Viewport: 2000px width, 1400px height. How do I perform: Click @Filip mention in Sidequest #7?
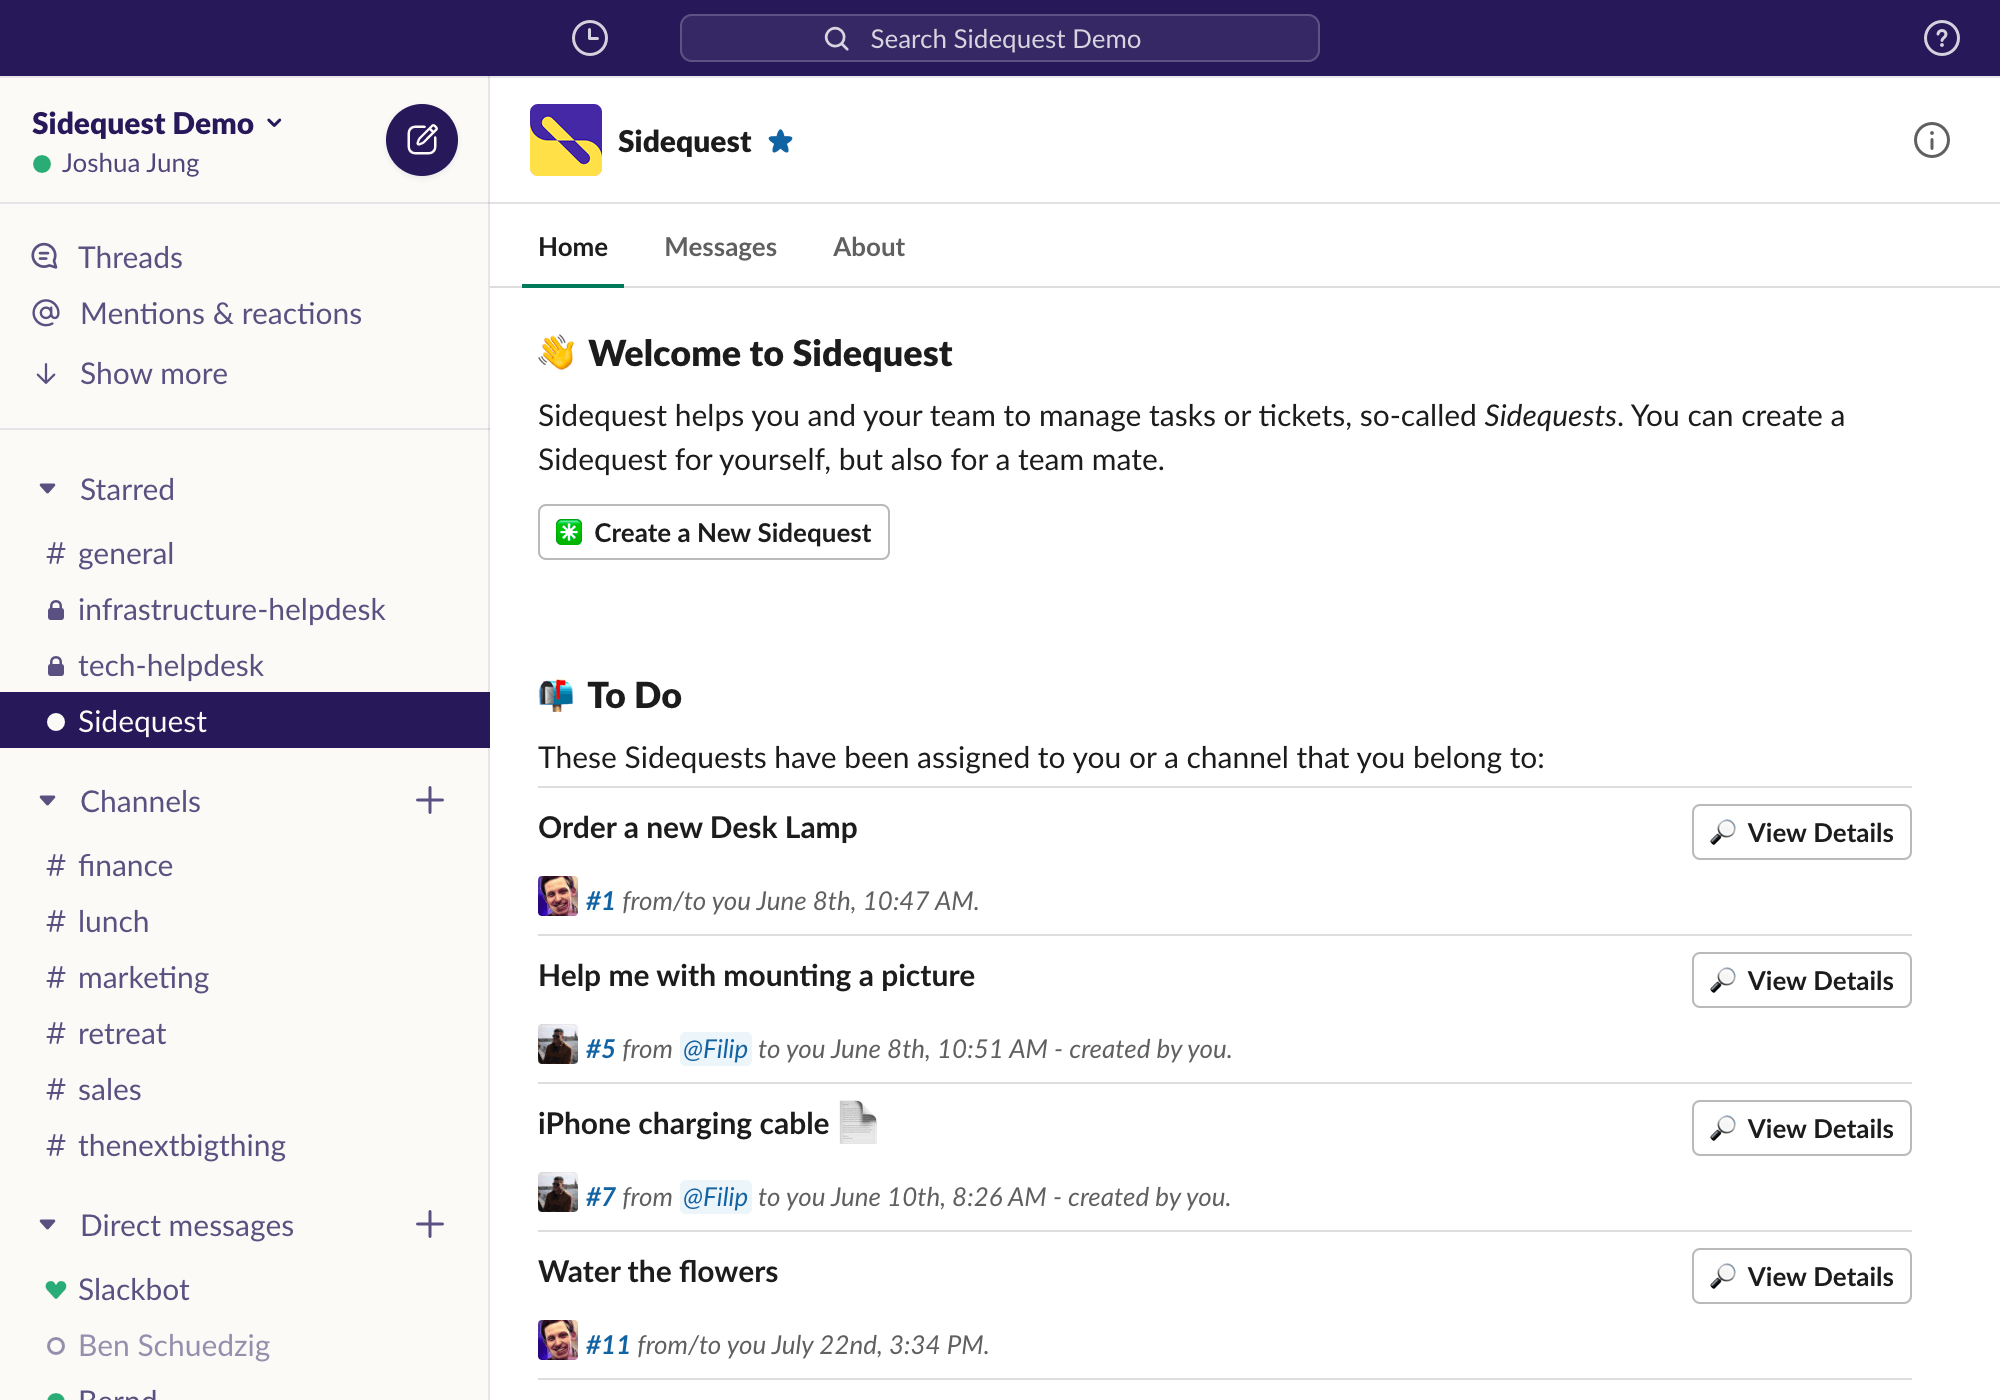(715, 1196)
